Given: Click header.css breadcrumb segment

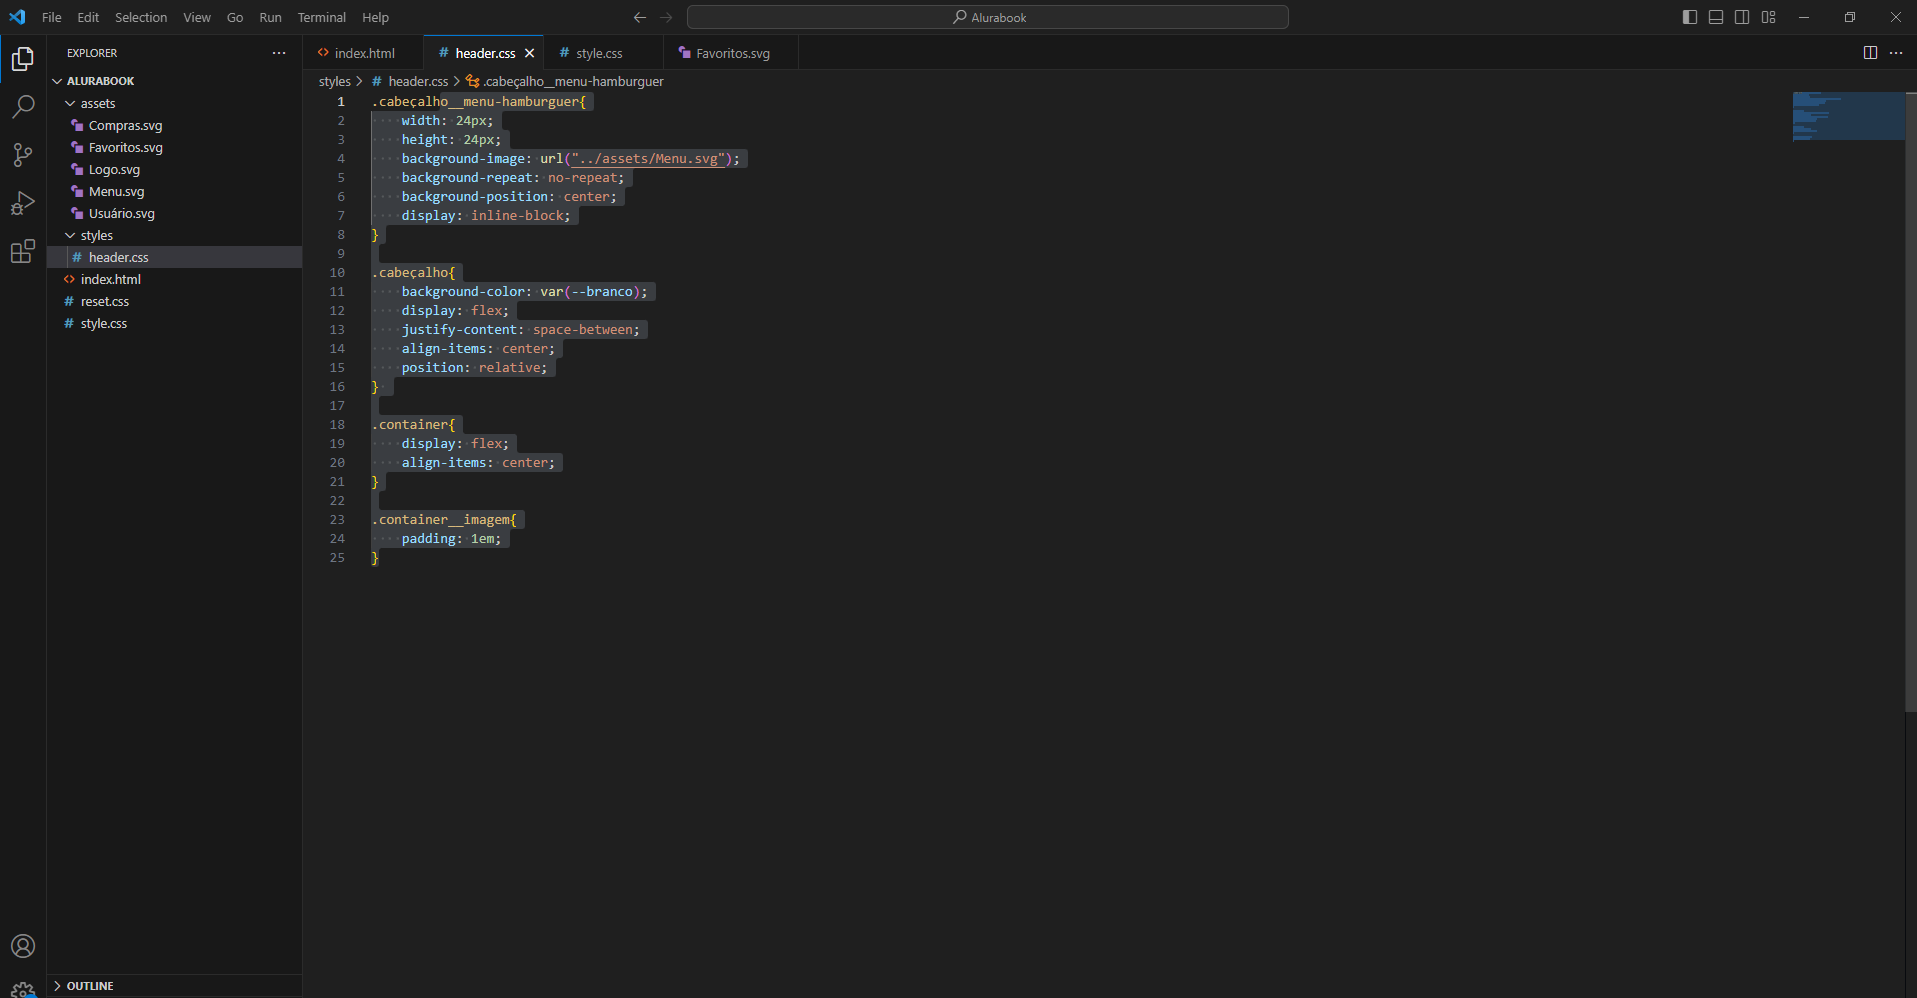Looking at the screenshot, I should [x=418, y=81].
